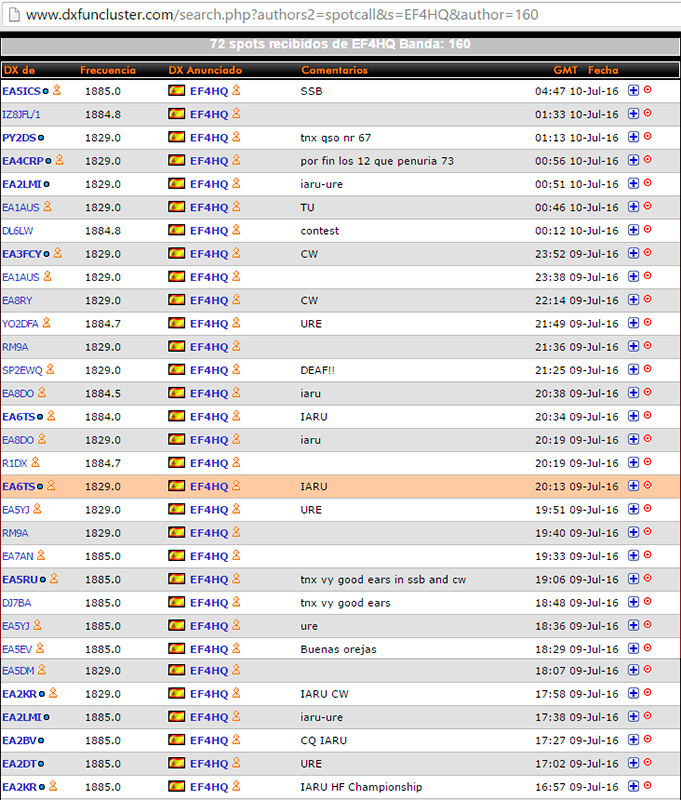Click the orange person icon after EF4HQ in the DL6LW row

(236, 230)
